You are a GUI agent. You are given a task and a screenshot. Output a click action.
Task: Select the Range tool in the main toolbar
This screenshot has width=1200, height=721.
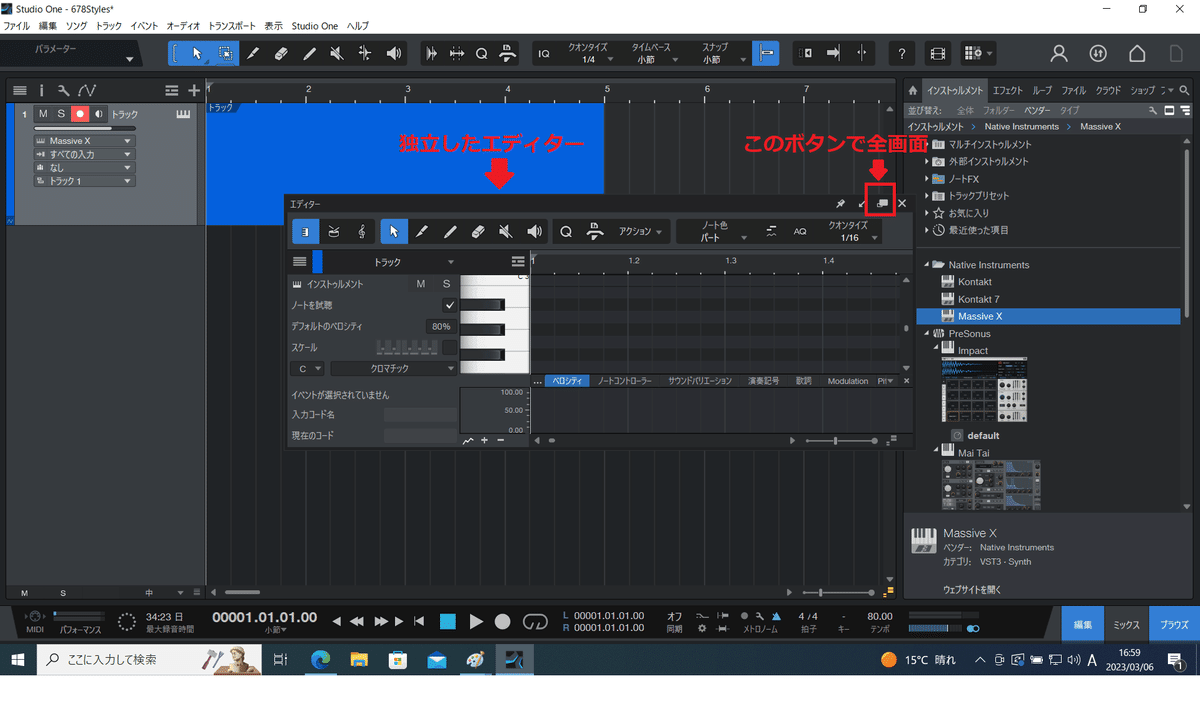225,54
